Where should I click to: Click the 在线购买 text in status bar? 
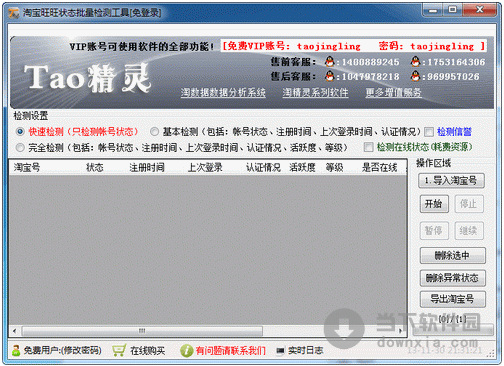(x=148, y=350)
